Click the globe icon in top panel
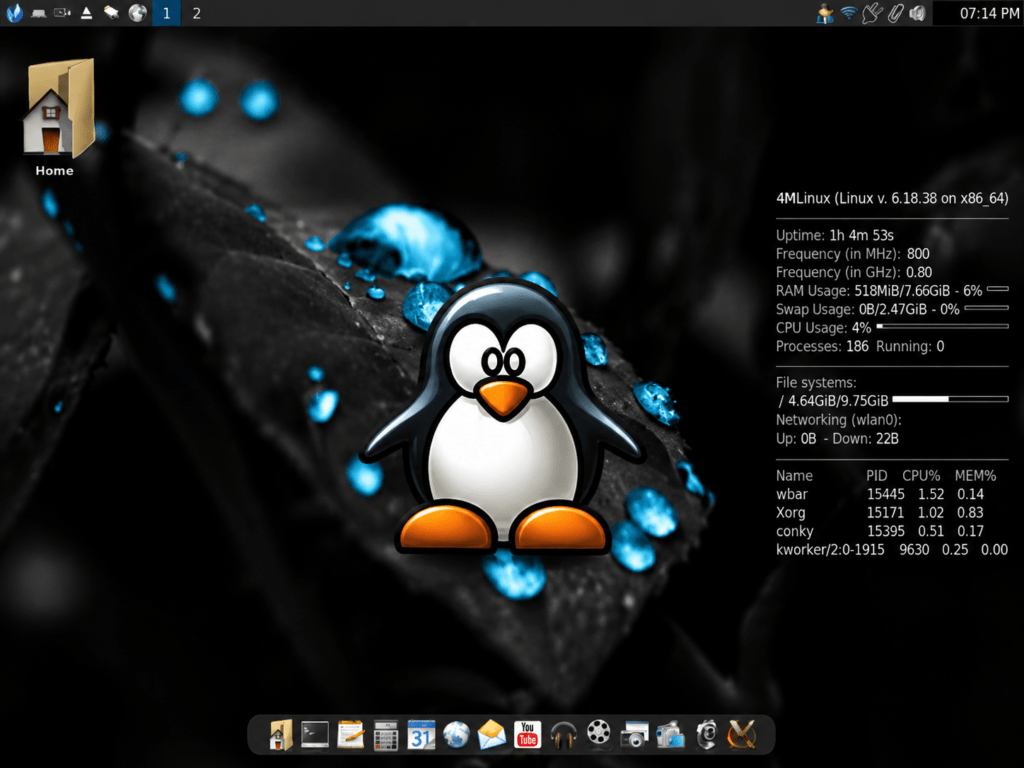The height and width of the screenshot is (768, 1024). point(137,13)
